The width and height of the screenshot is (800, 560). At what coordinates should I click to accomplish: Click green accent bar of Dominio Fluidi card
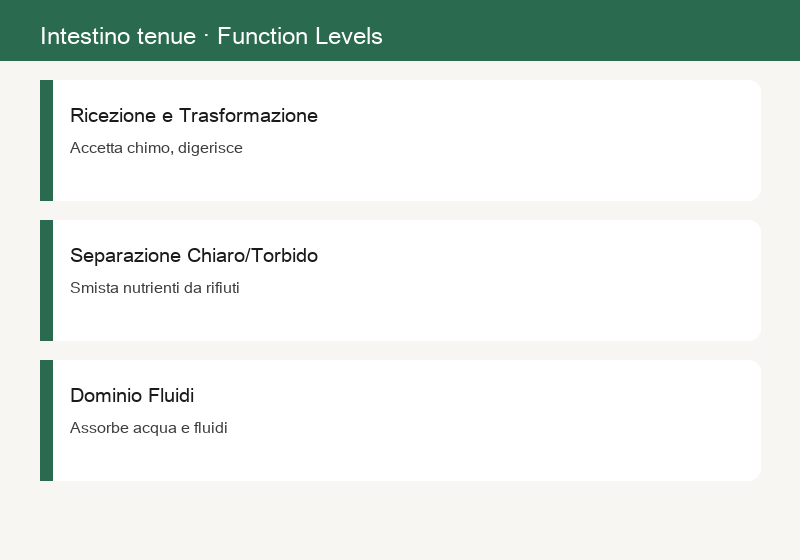tap(46, 420)
